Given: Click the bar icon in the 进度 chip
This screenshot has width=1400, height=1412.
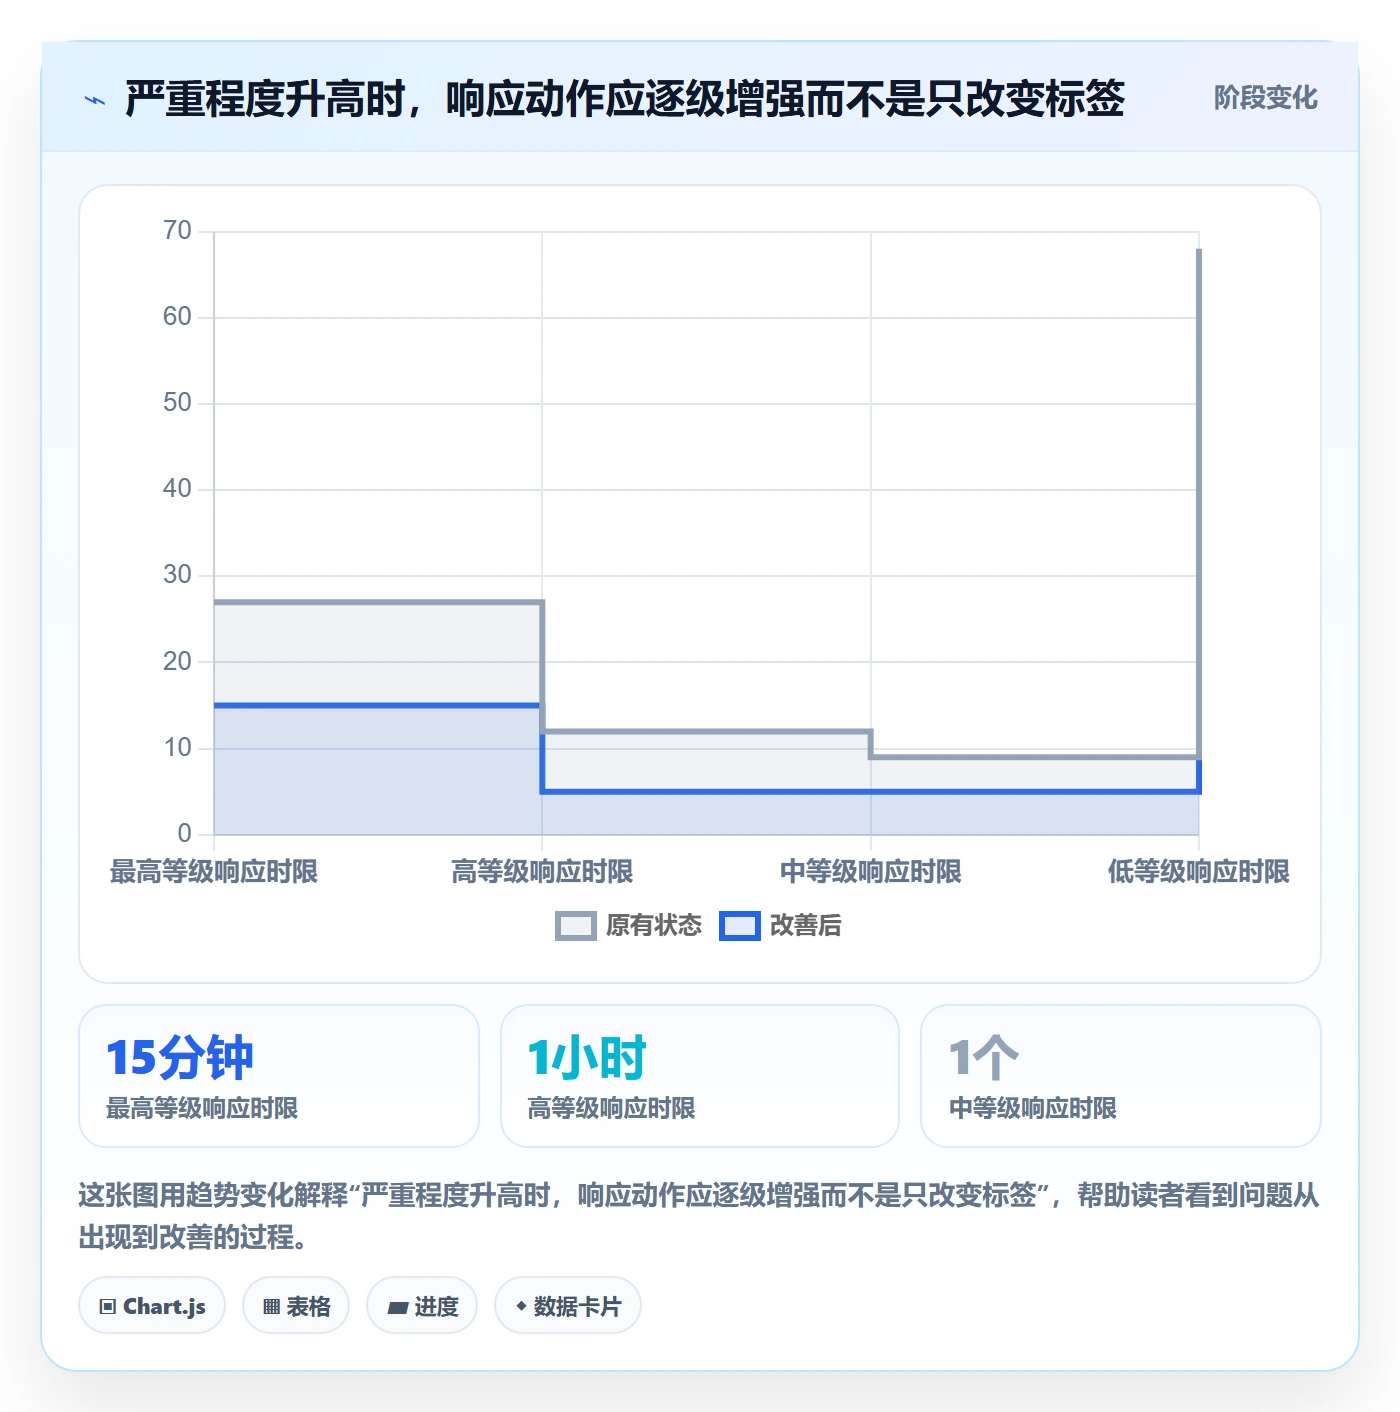Looking at the screenshot, I should tap(398, 1307).
